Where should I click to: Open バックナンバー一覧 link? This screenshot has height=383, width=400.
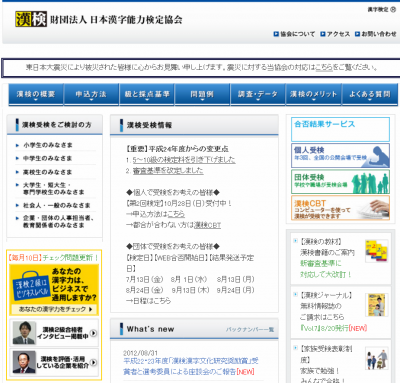pyautogui.click(x=250, y=330)
